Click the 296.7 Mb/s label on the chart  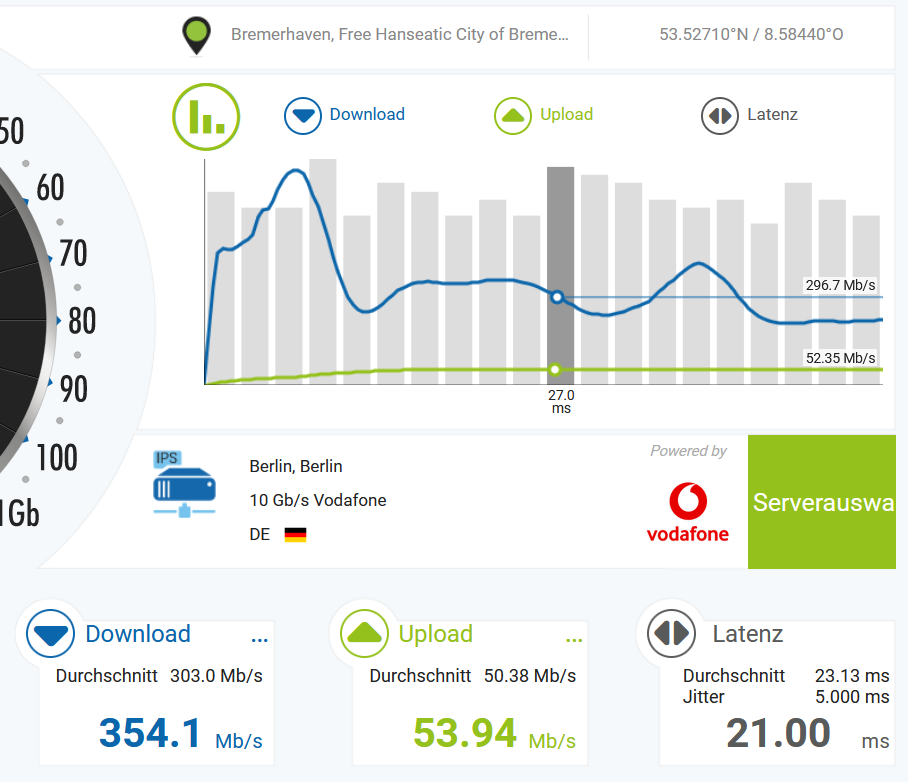tap(841, 284)
